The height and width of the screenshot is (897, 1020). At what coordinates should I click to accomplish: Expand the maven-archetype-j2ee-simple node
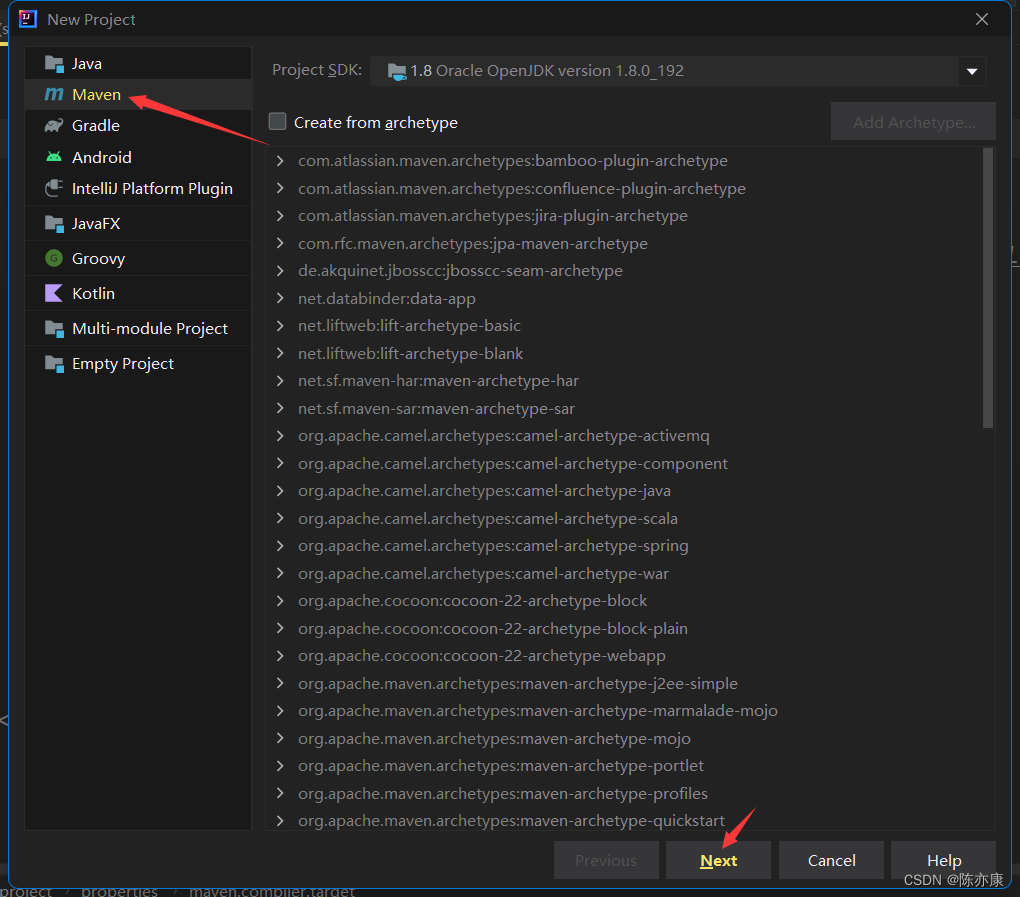point(280,684)
